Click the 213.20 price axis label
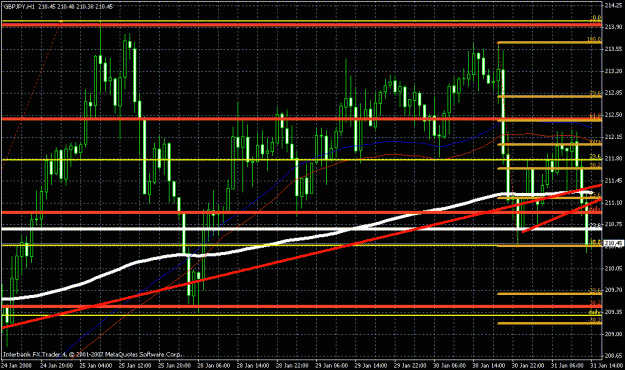 click(613, 71)
